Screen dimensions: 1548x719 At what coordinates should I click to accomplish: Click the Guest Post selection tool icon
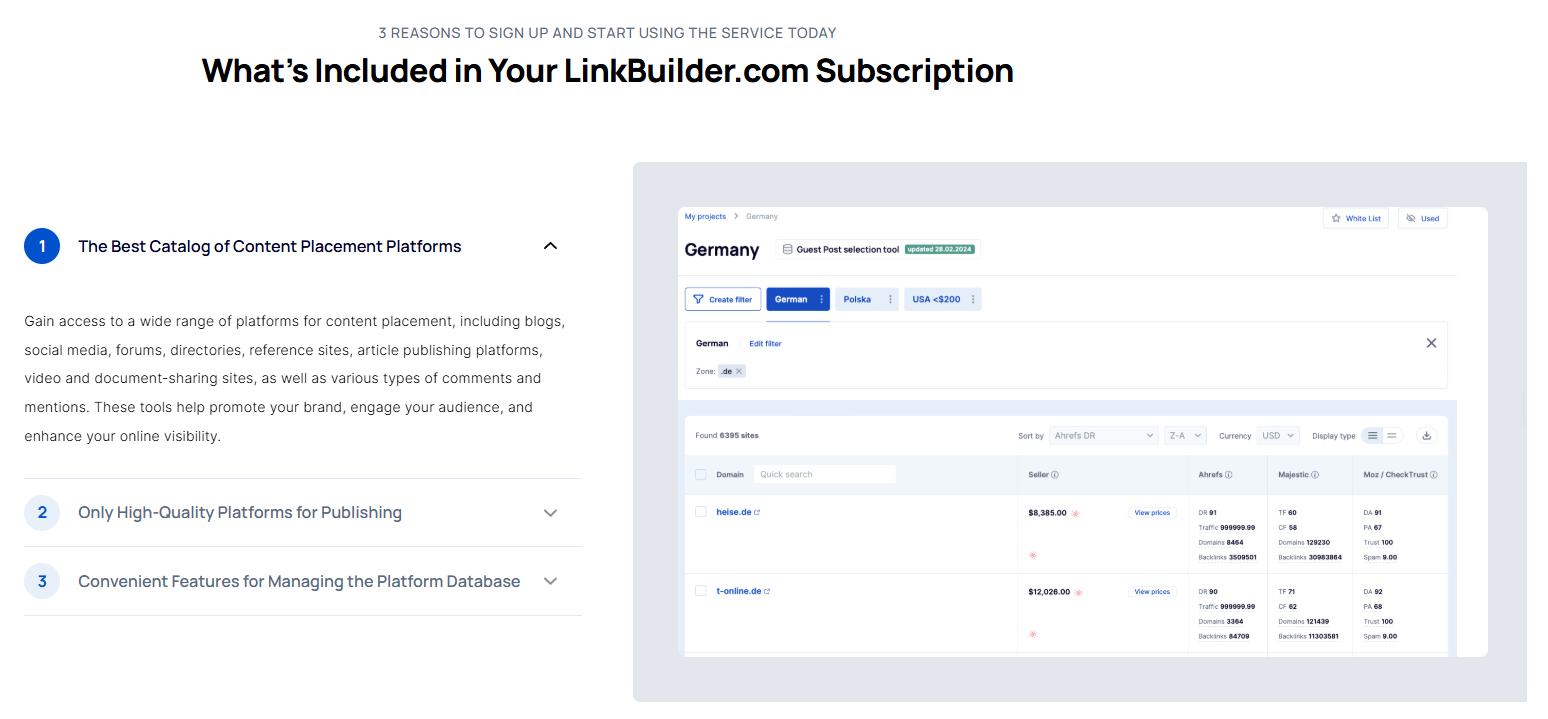787,249
